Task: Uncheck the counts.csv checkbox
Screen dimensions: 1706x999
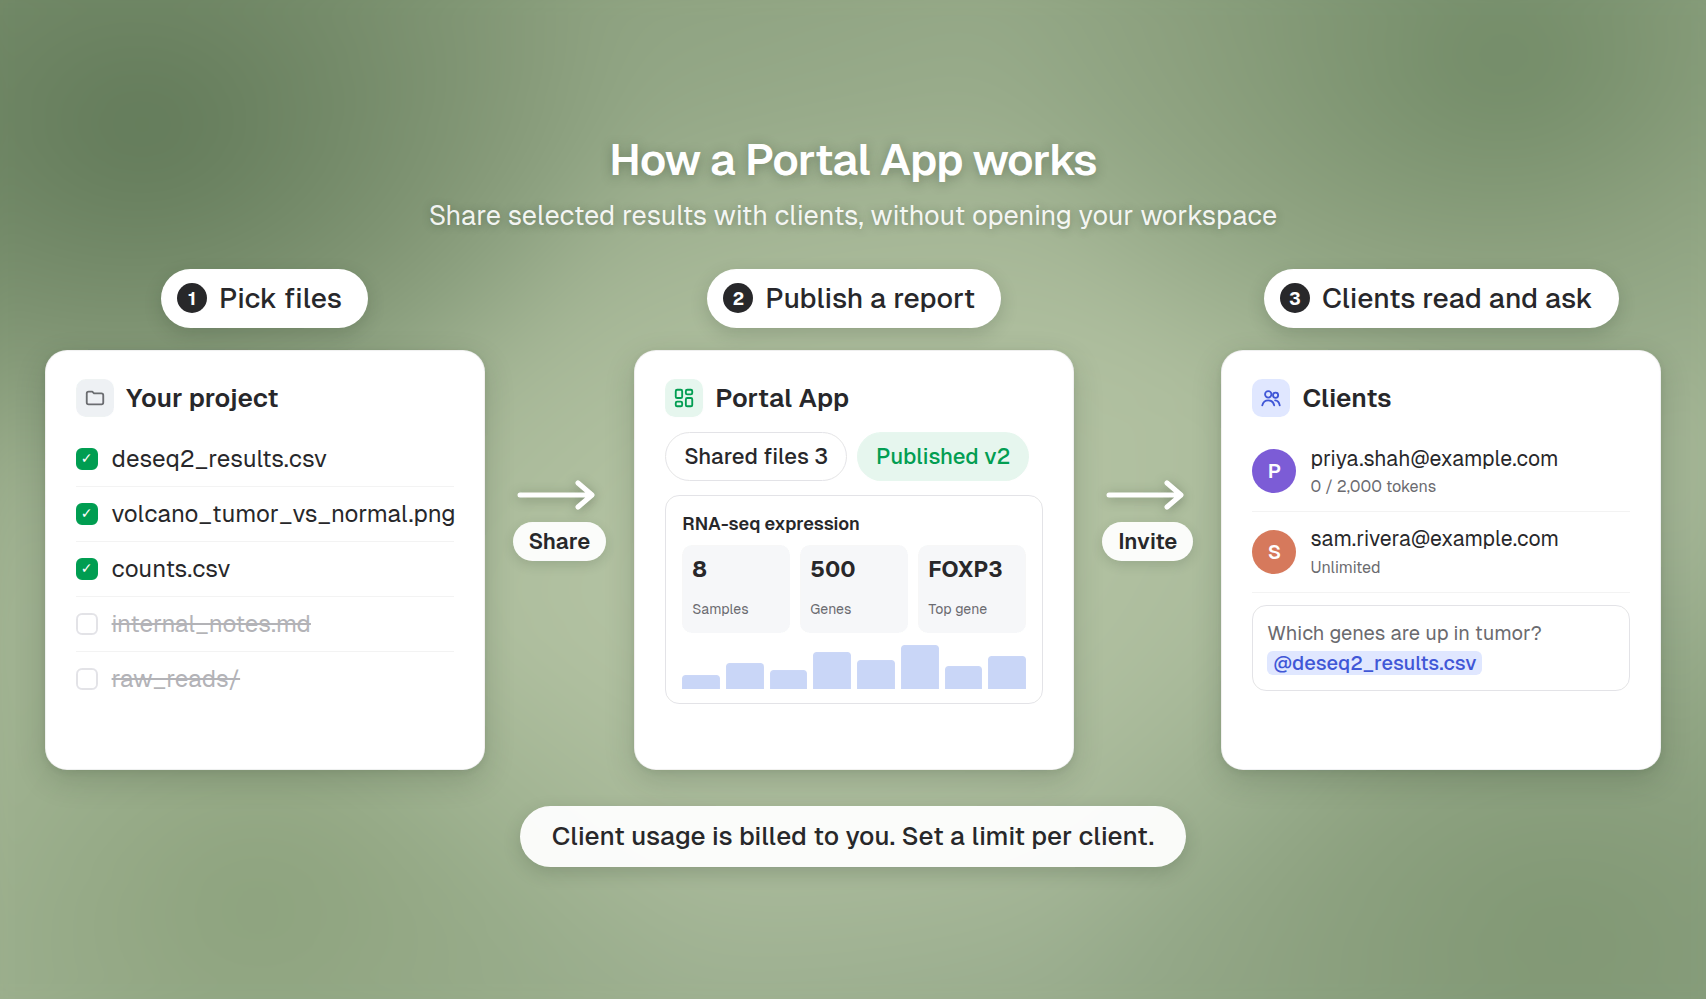Action: tap(87, 569)
